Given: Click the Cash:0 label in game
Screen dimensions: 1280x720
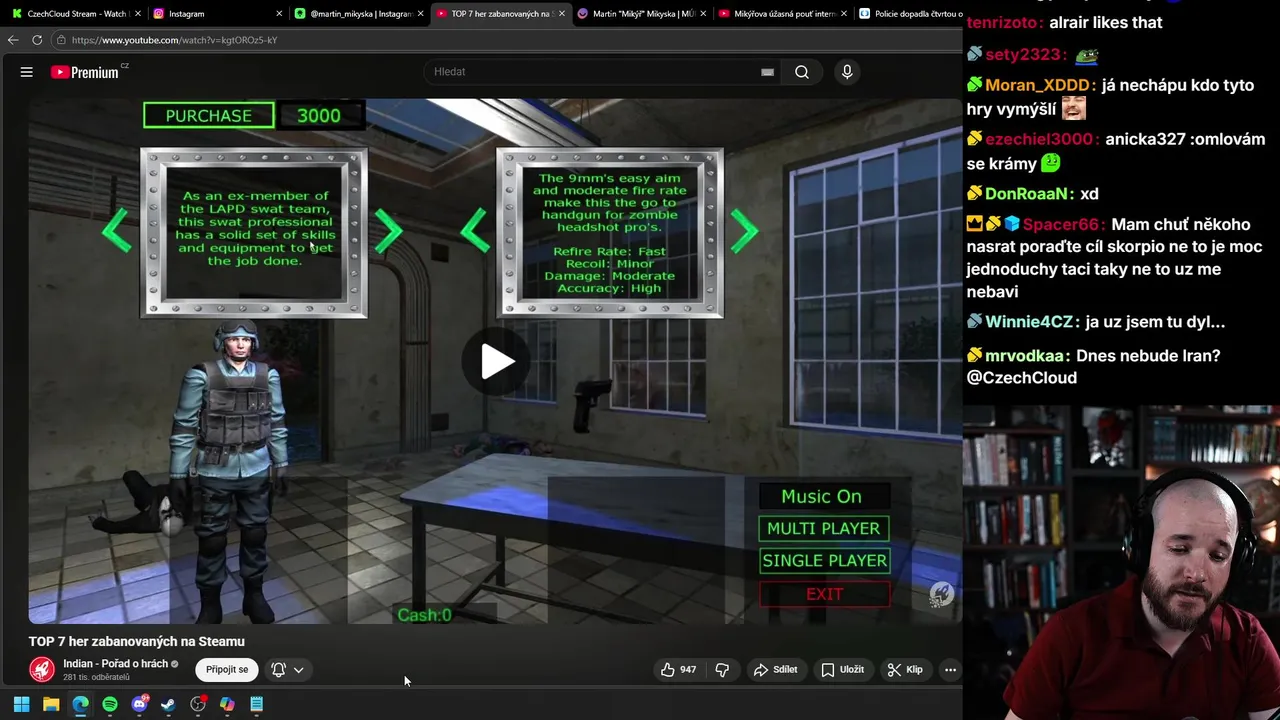Looking at the screenshot, I should (424, 616).
